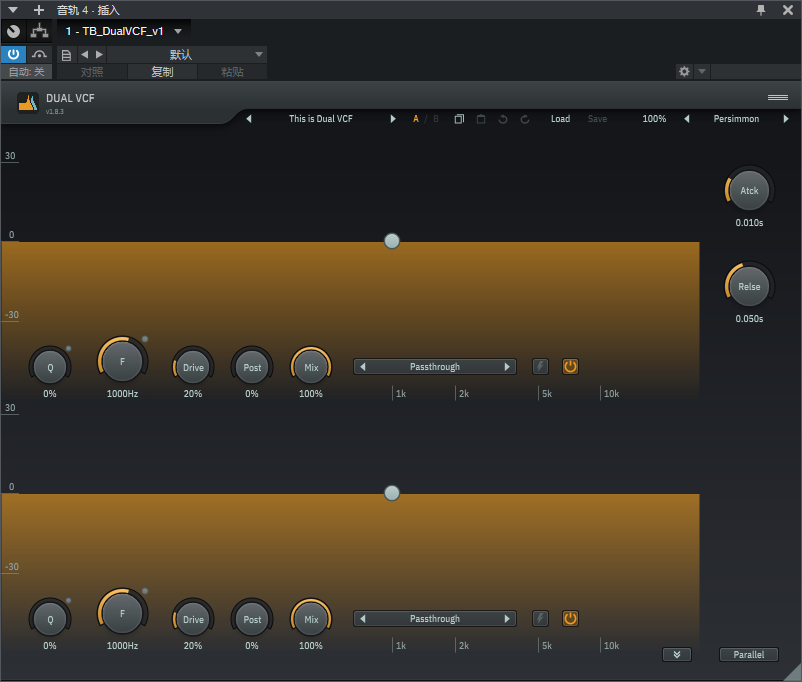Click the Load button
Screen dimensions: 802x682
[x=560, y=119]
